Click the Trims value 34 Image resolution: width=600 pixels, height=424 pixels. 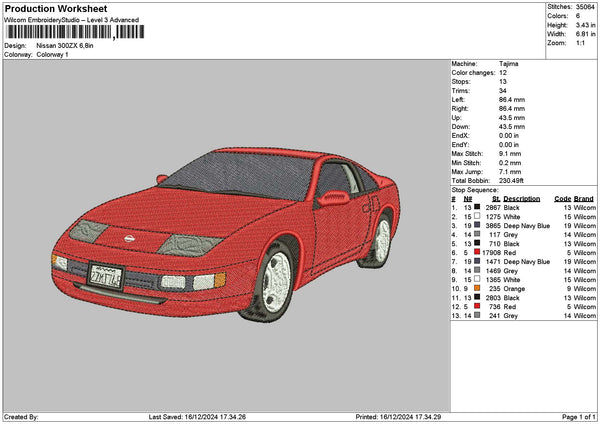point(503,91)
